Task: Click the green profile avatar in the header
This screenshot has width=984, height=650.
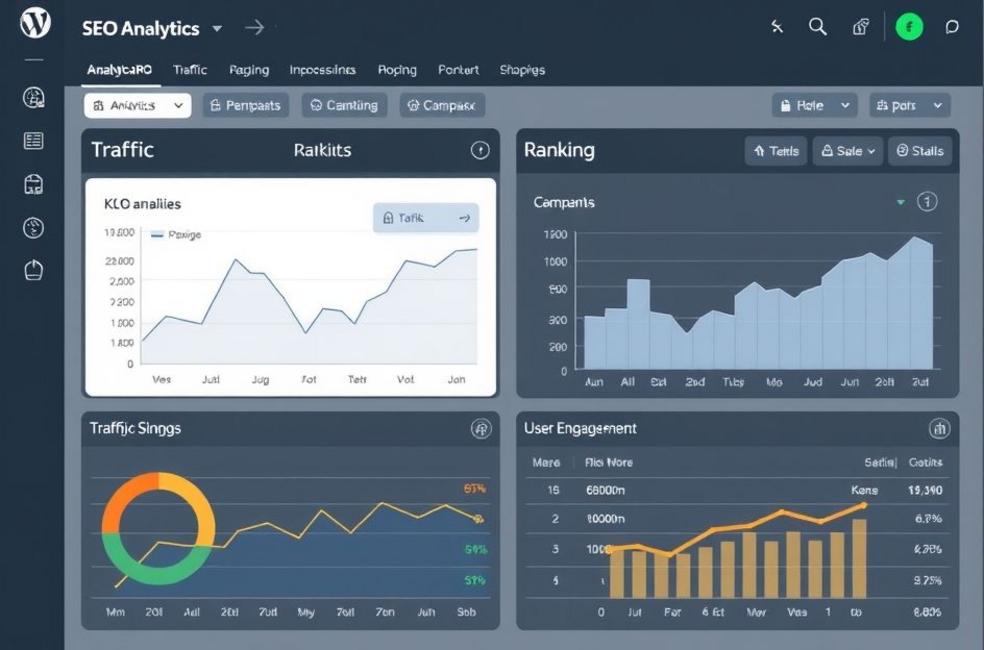Action: pyautogui.click(x=908, y=27)
